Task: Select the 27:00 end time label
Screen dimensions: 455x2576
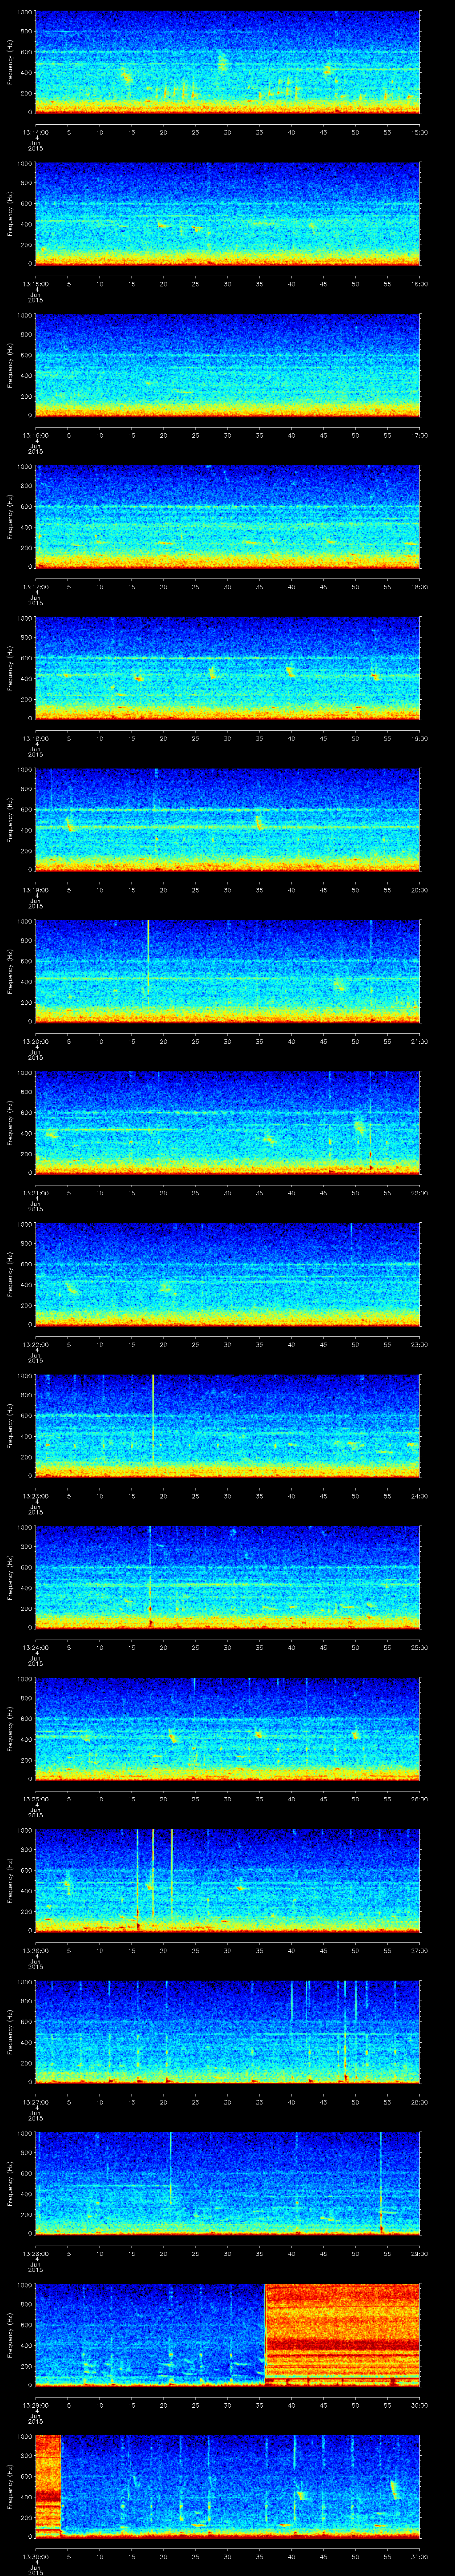Action: (419, 1950)
